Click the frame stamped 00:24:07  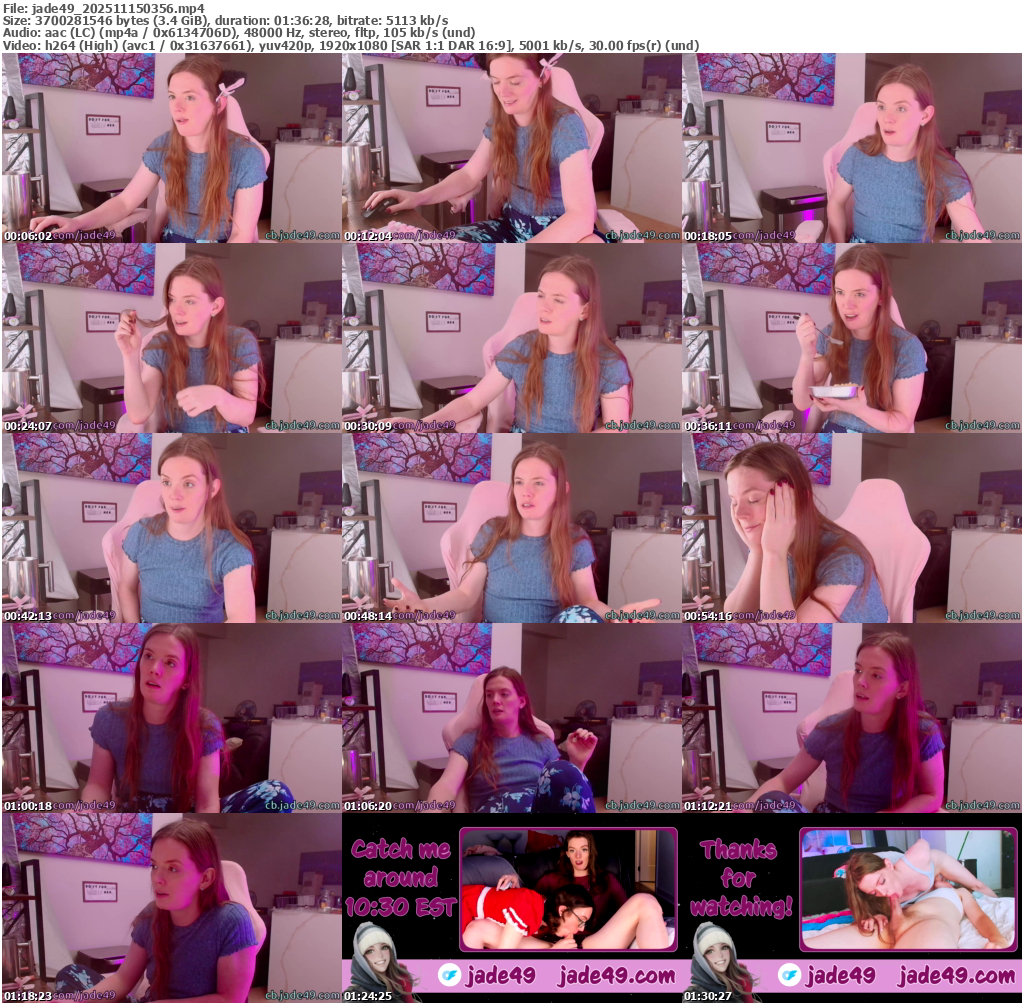coord(171,338)
